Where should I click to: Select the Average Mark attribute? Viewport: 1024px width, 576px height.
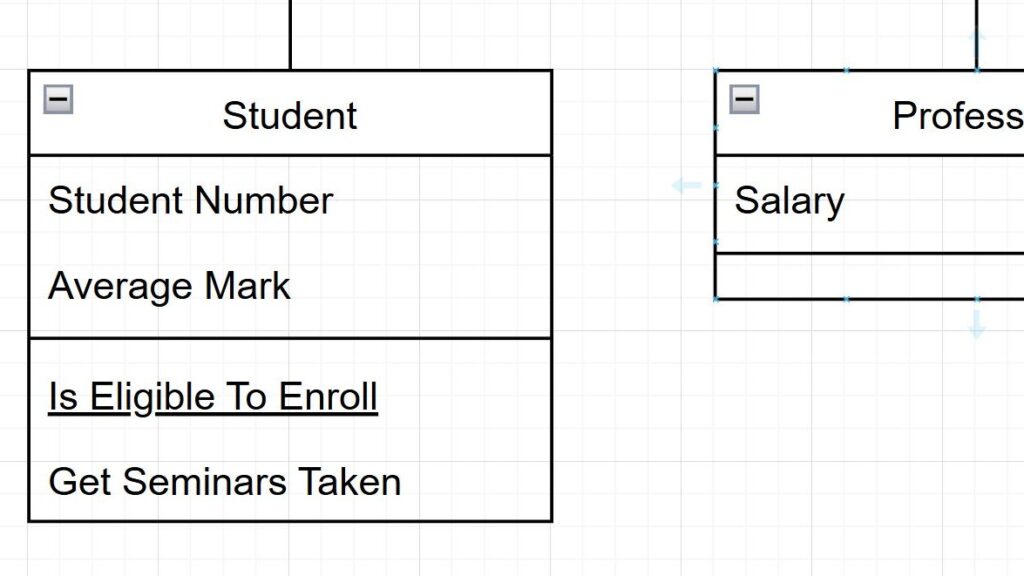[x=169, y=286]
